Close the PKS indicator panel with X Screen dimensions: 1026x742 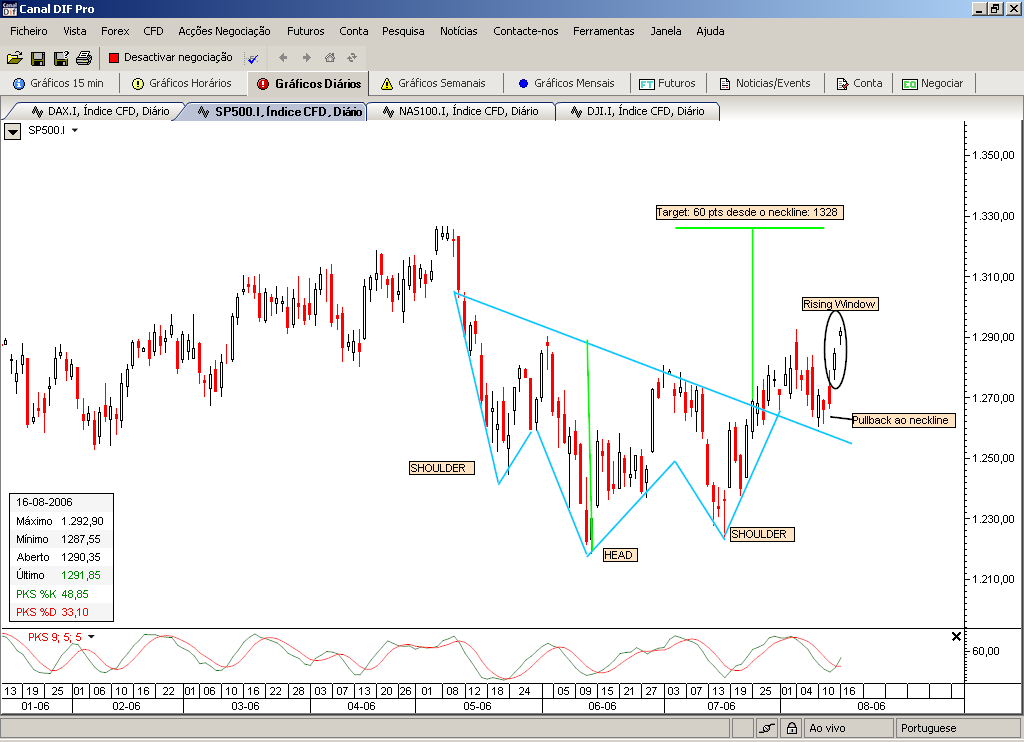pos(956,636)
